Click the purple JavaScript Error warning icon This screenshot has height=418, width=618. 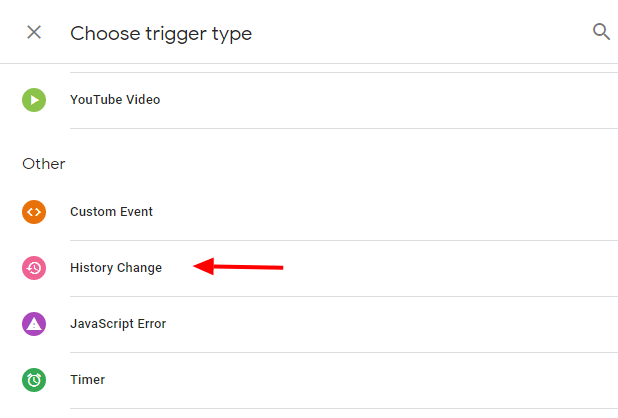(x=34, y=324)
